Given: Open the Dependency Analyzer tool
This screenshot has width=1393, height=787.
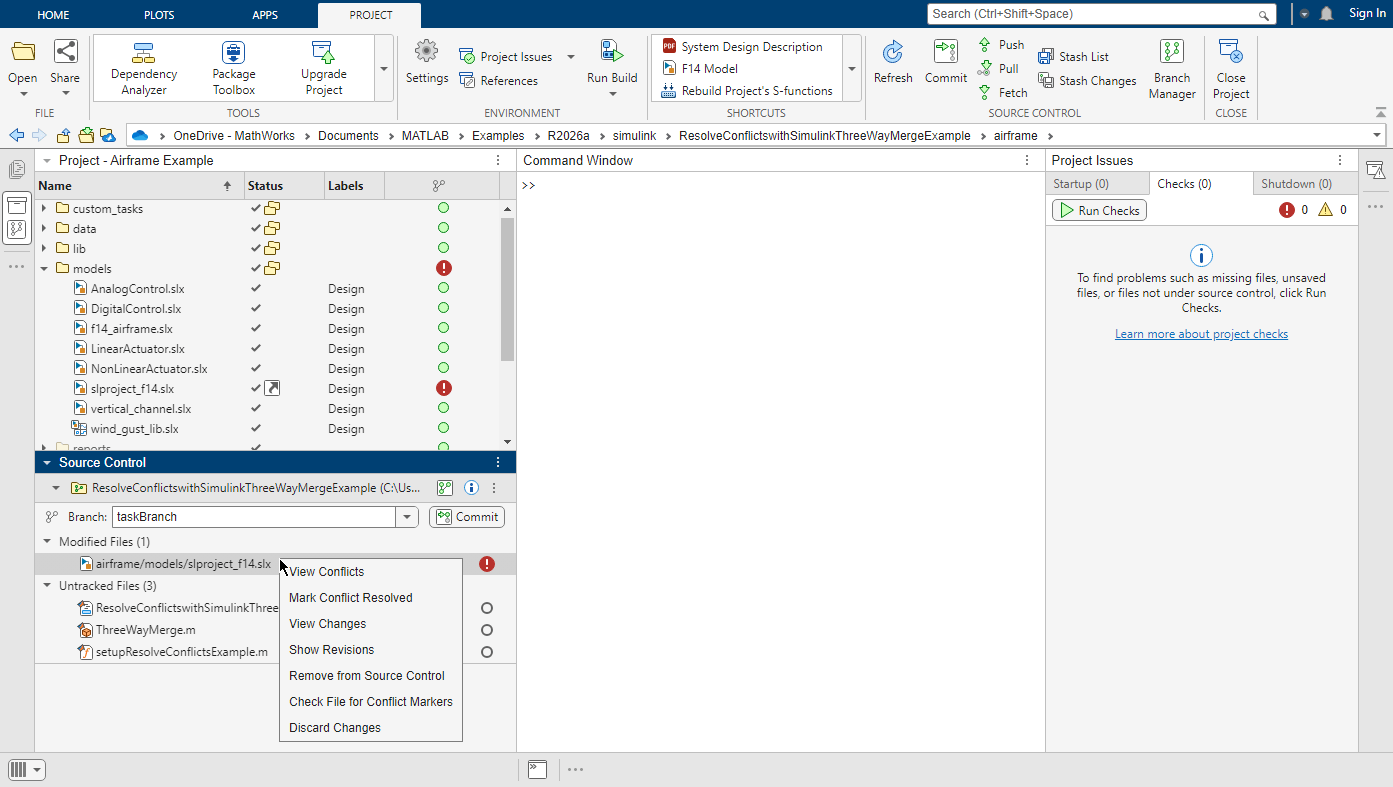Looking at the screenshot, I should point(144,68).
